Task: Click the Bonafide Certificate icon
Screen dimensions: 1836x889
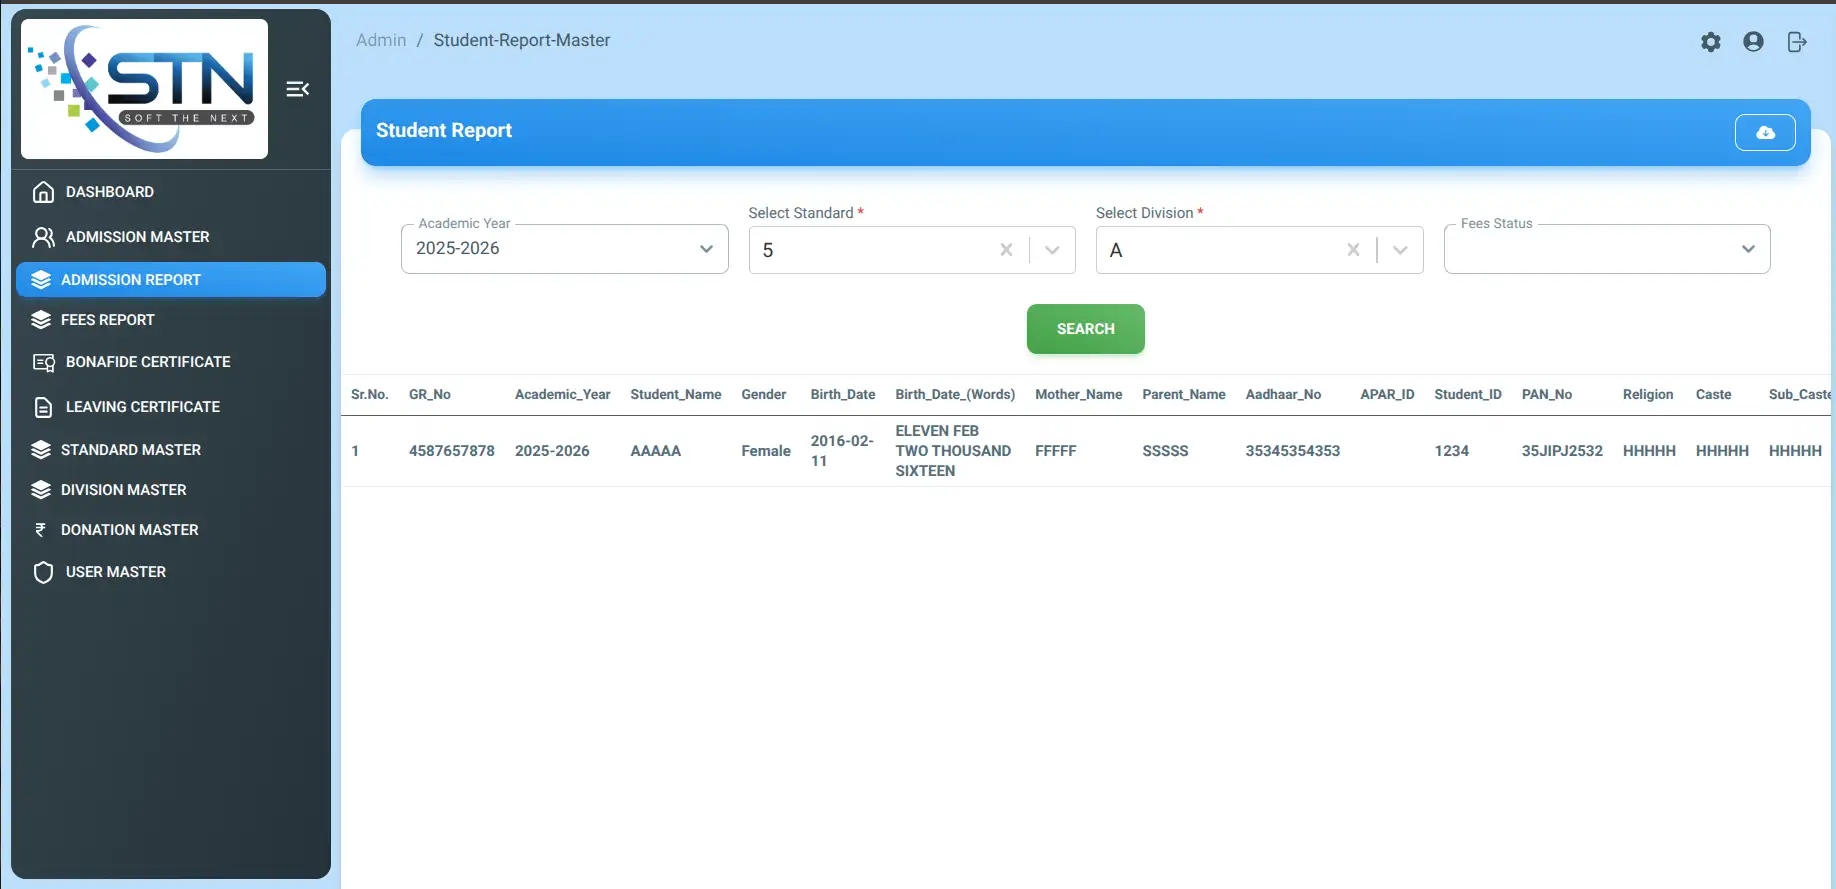Action: coord(43,362)
